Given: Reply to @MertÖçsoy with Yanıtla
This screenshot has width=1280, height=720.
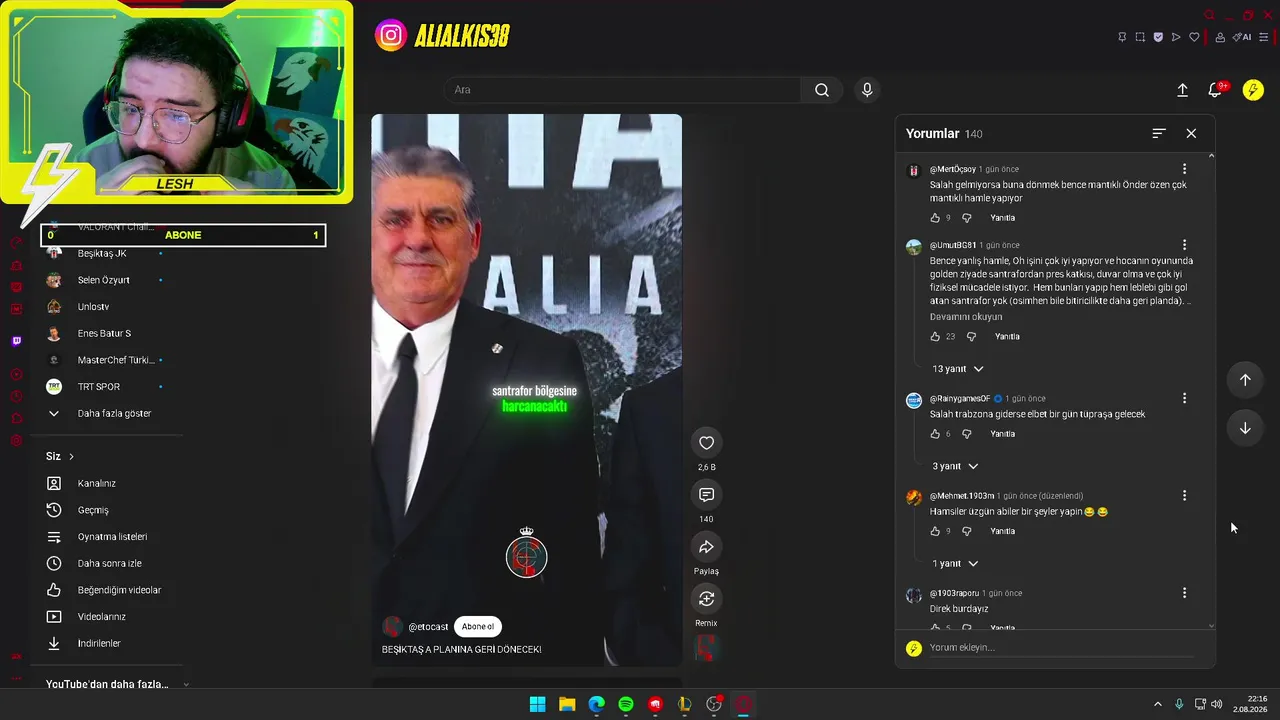Looking at the screenshot, I should point(1002,218).
